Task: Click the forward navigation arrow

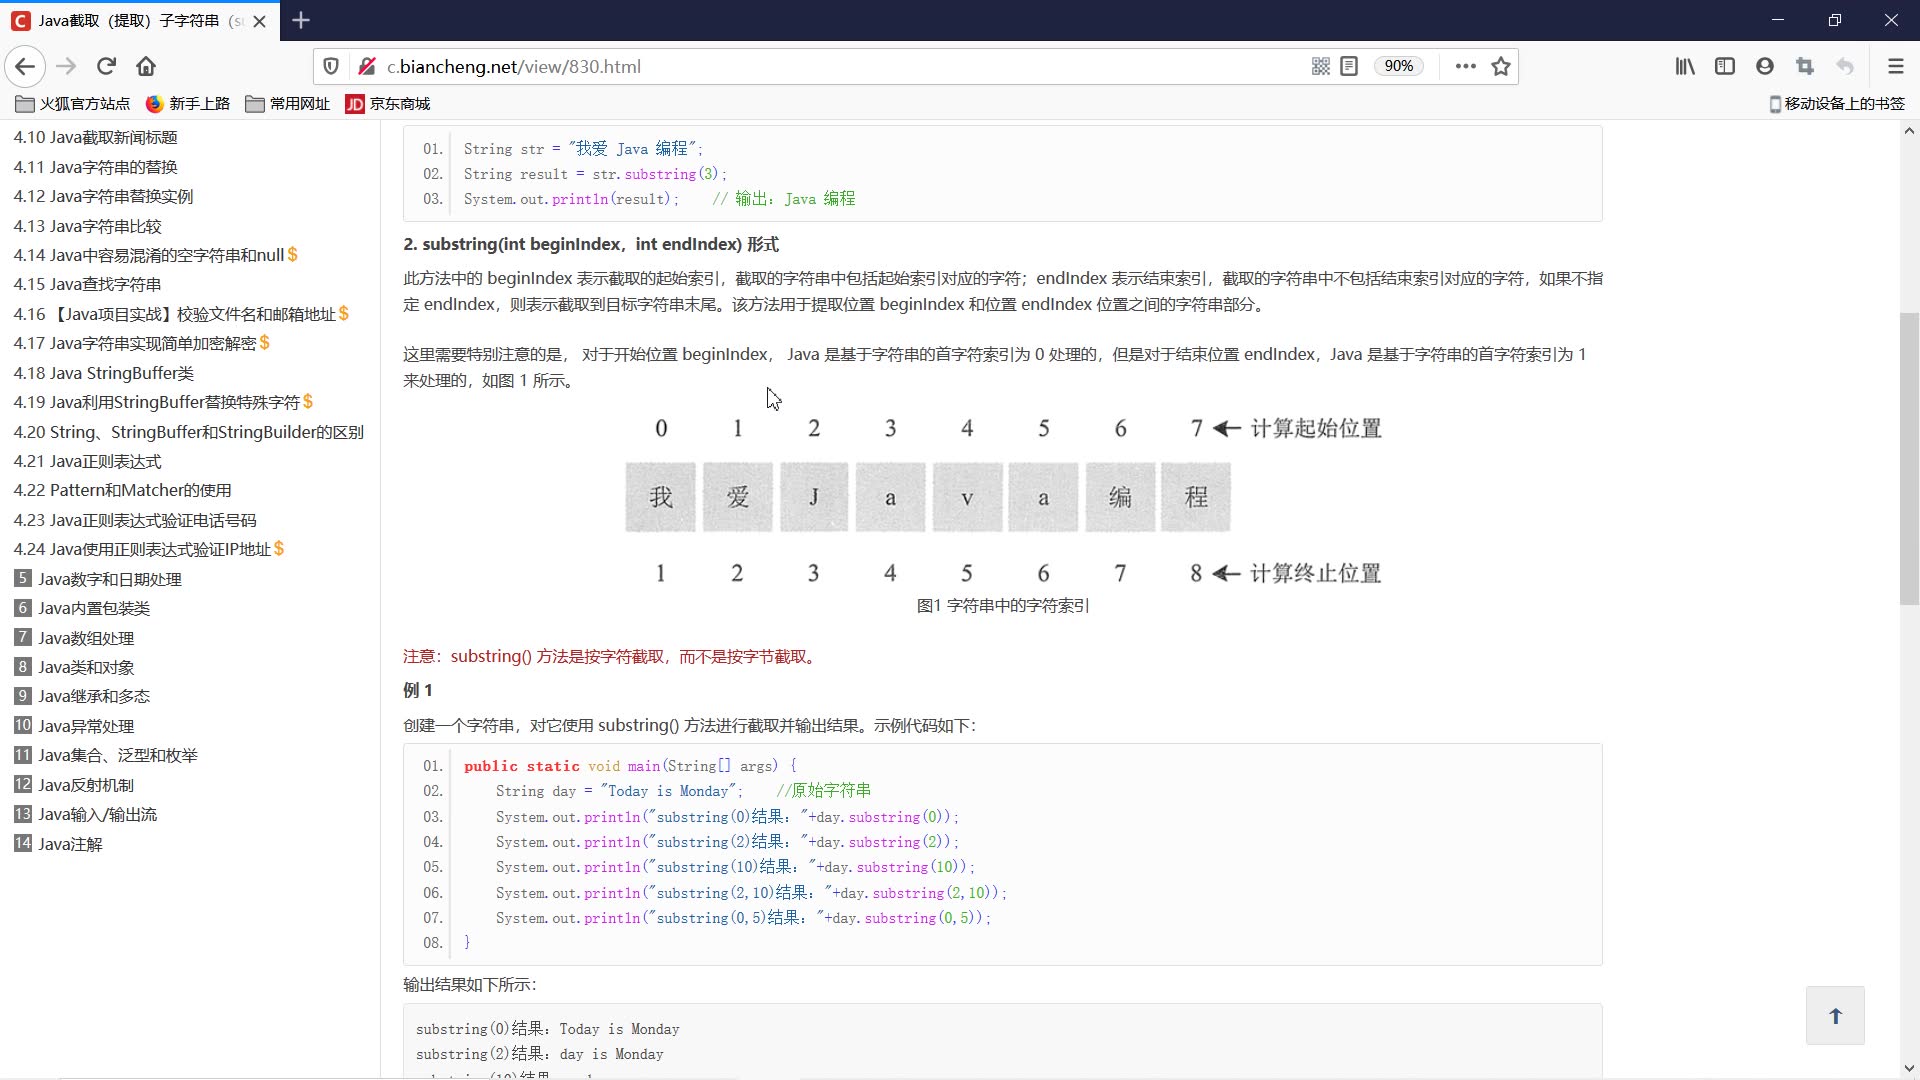Action: (66, 66)
